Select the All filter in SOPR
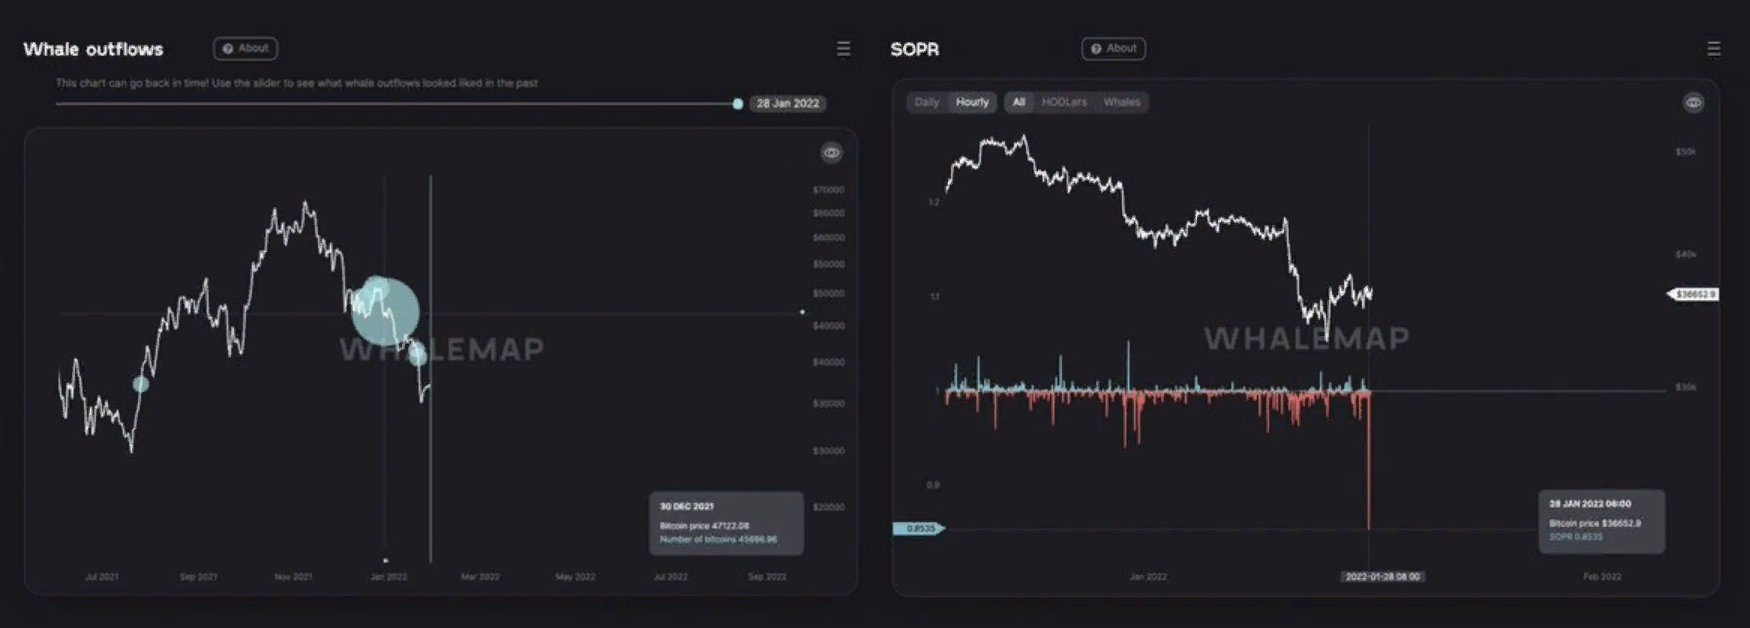The height and width of the screenshot is (628, 1750). [1018, 102]
